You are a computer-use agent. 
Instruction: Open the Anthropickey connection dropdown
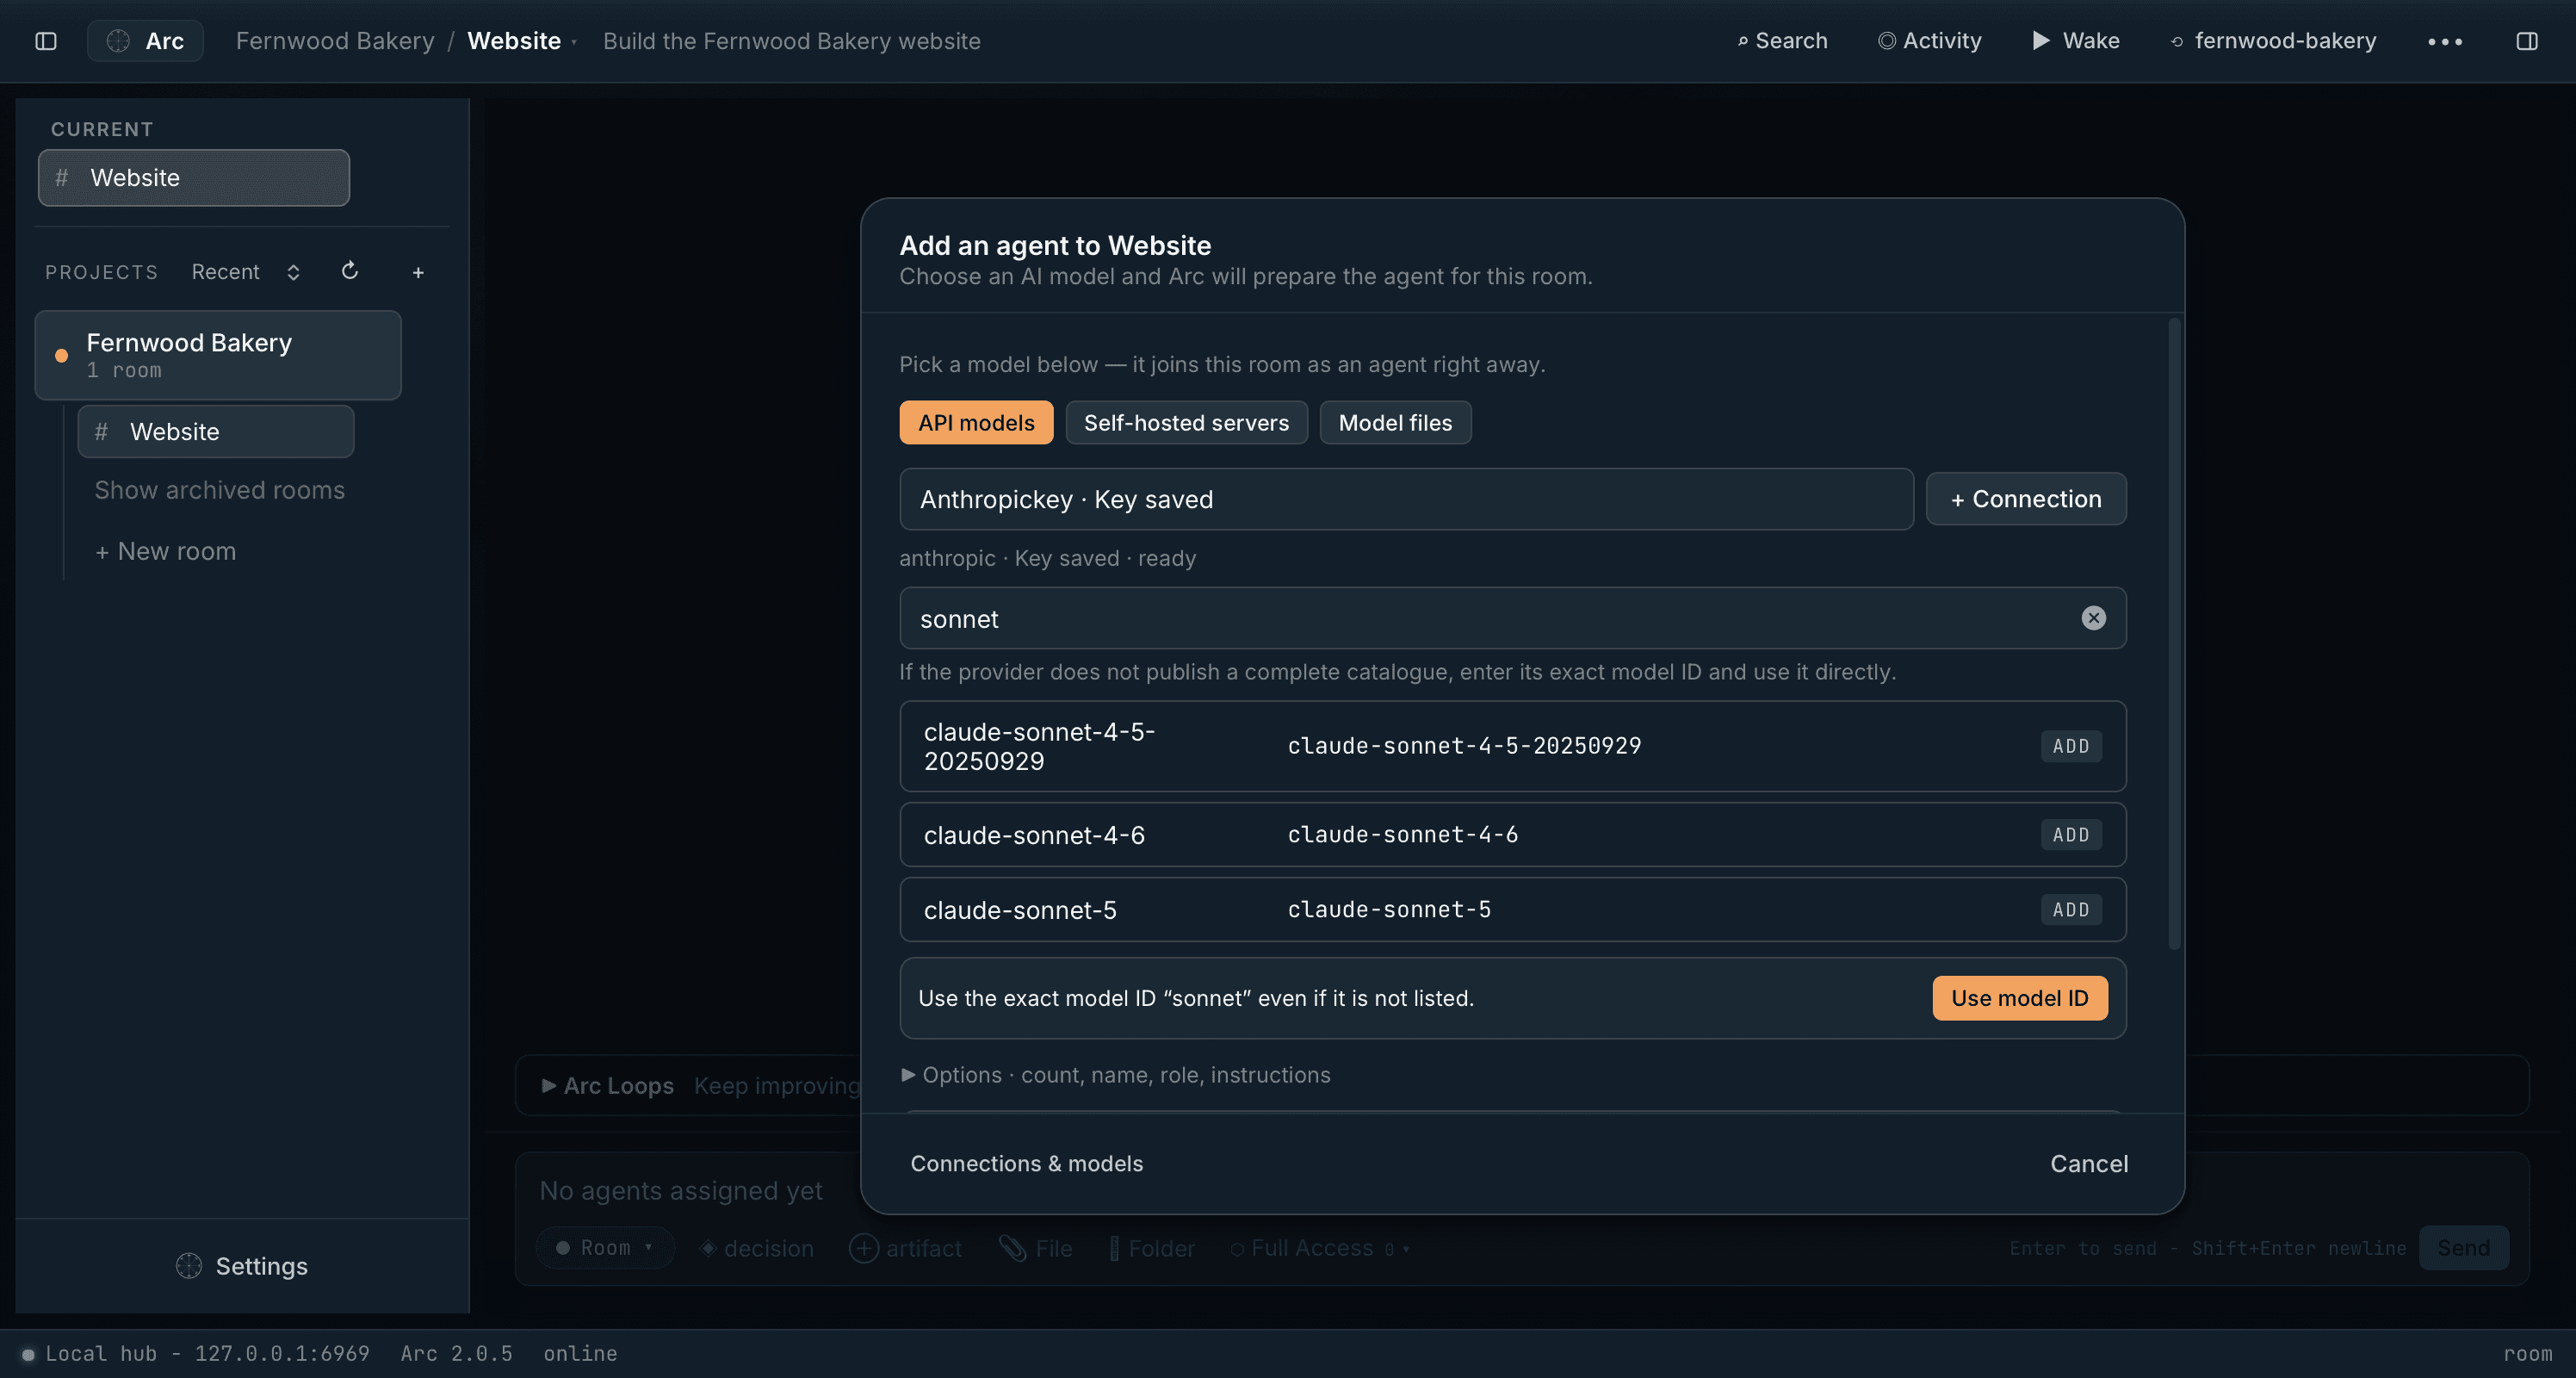pos(1406,499)
